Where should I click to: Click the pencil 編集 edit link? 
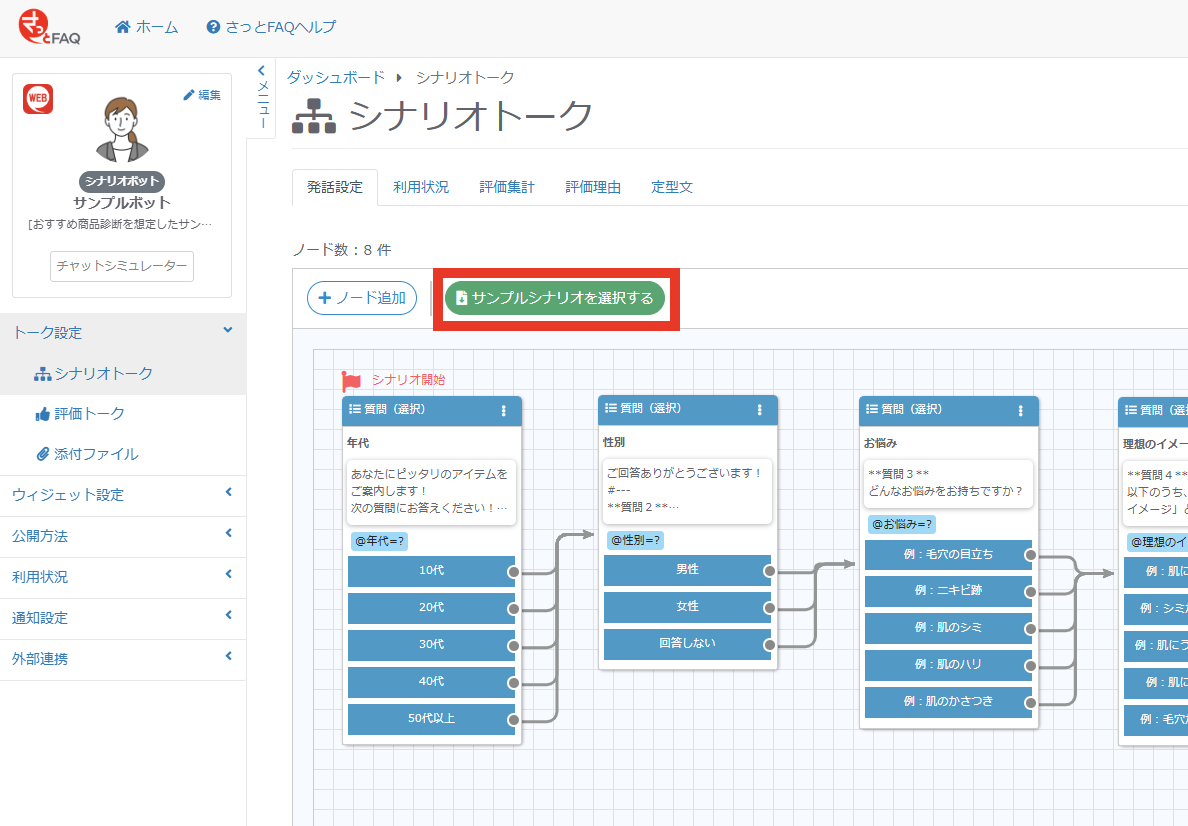click(x=202, y=95)
